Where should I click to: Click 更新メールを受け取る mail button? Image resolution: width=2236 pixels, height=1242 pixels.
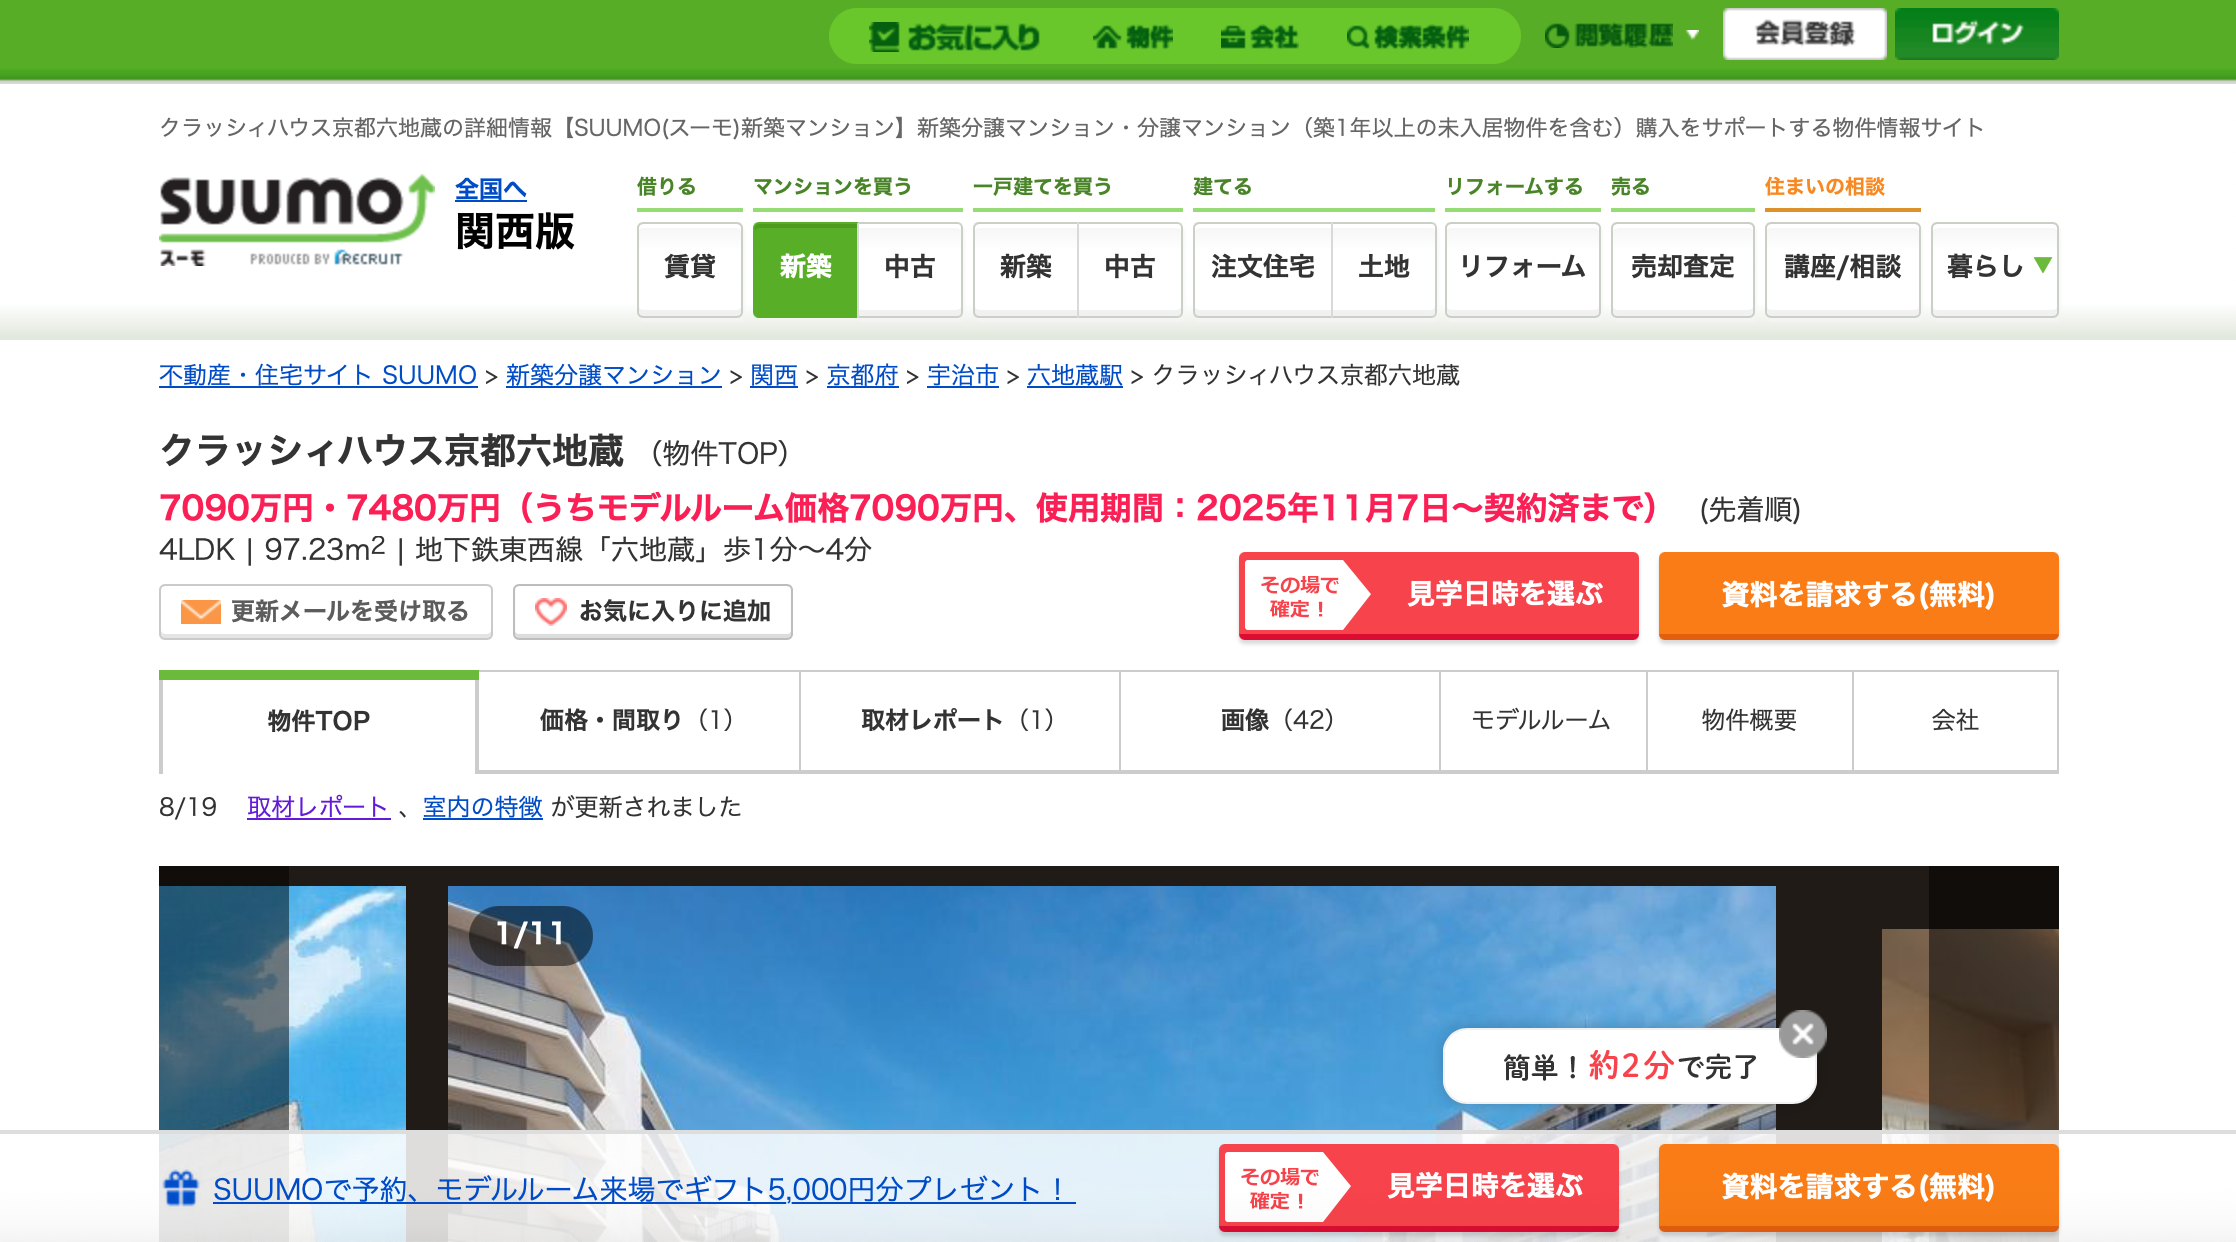pyautogui.click(x=326, y=611)
